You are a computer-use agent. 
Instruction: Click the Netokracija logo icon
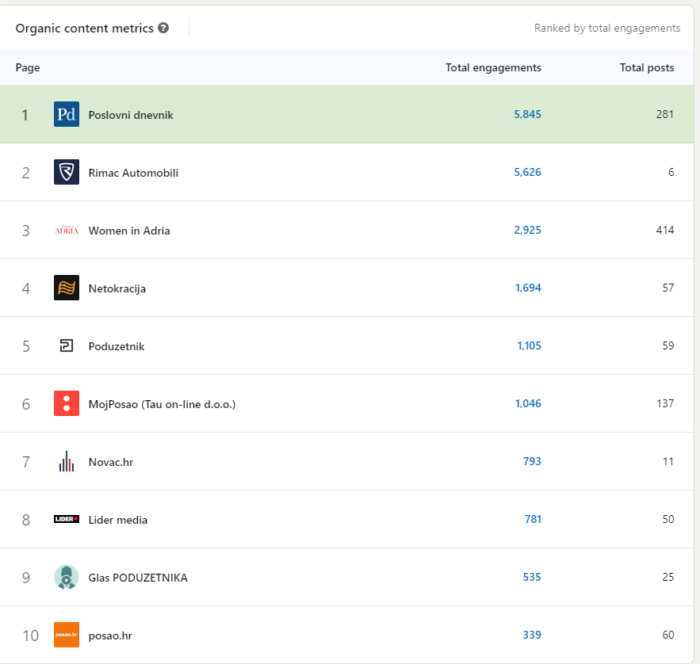pos(66,288)
